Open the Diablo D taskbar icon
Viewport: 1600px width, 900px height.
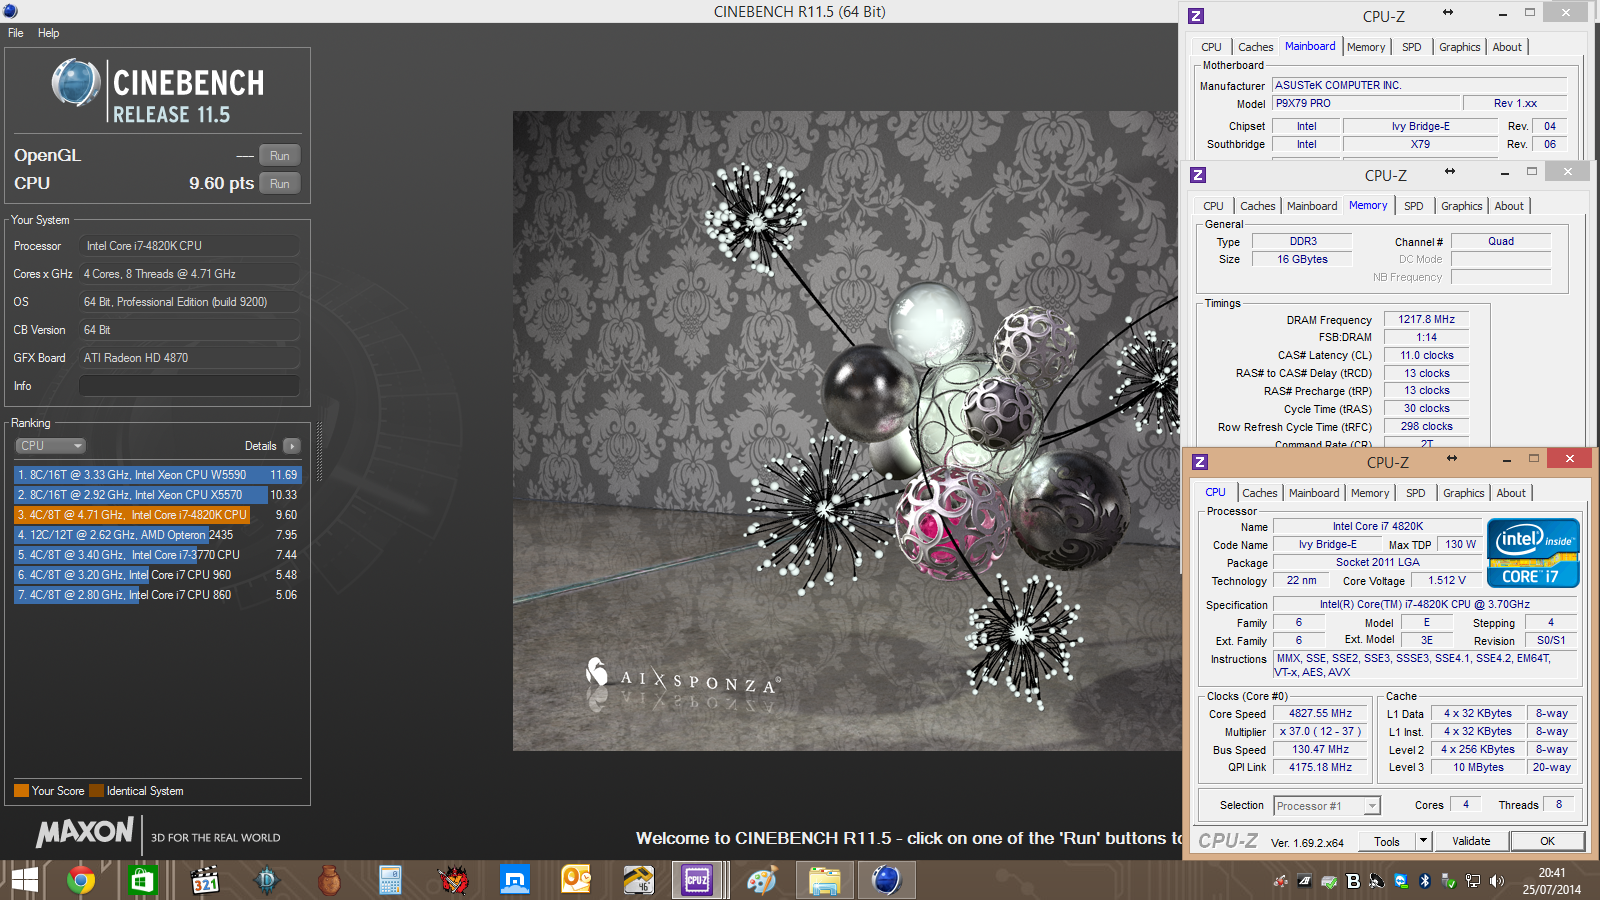tap(267, 880)
